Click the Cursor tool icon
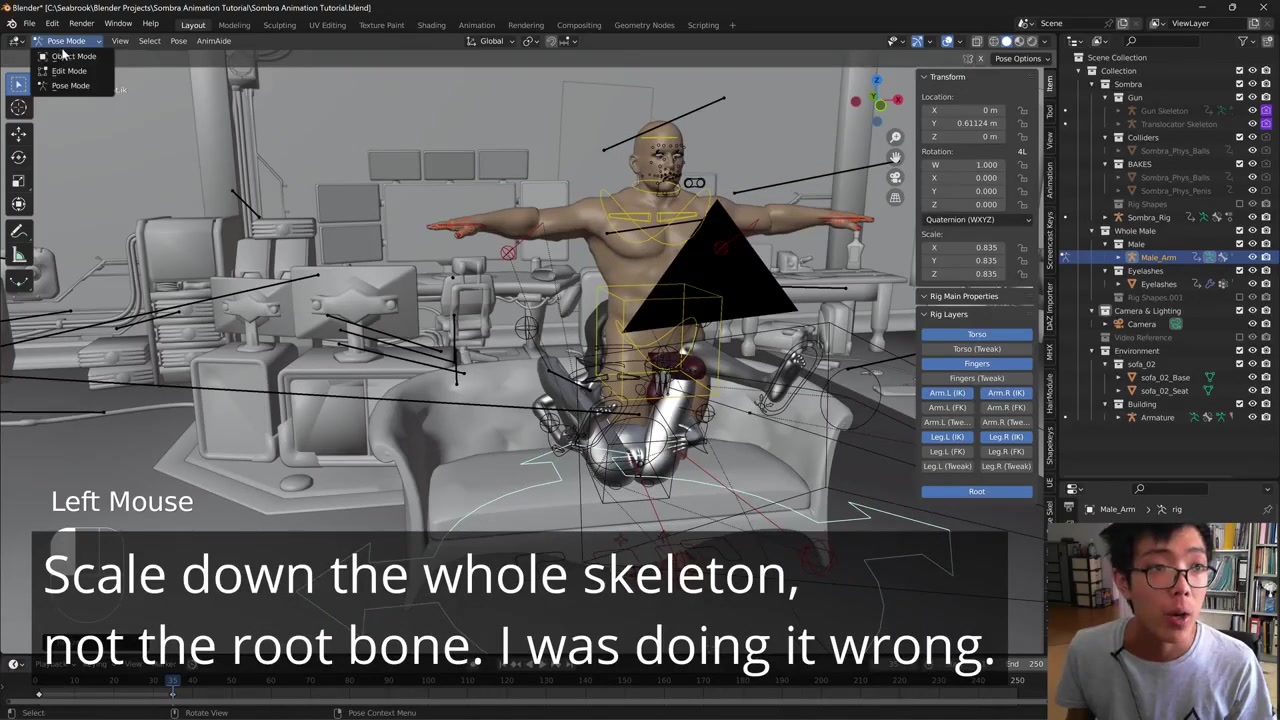Image resolution: width=1280 pixels, height=720 pixels. (x=18, y=108)
